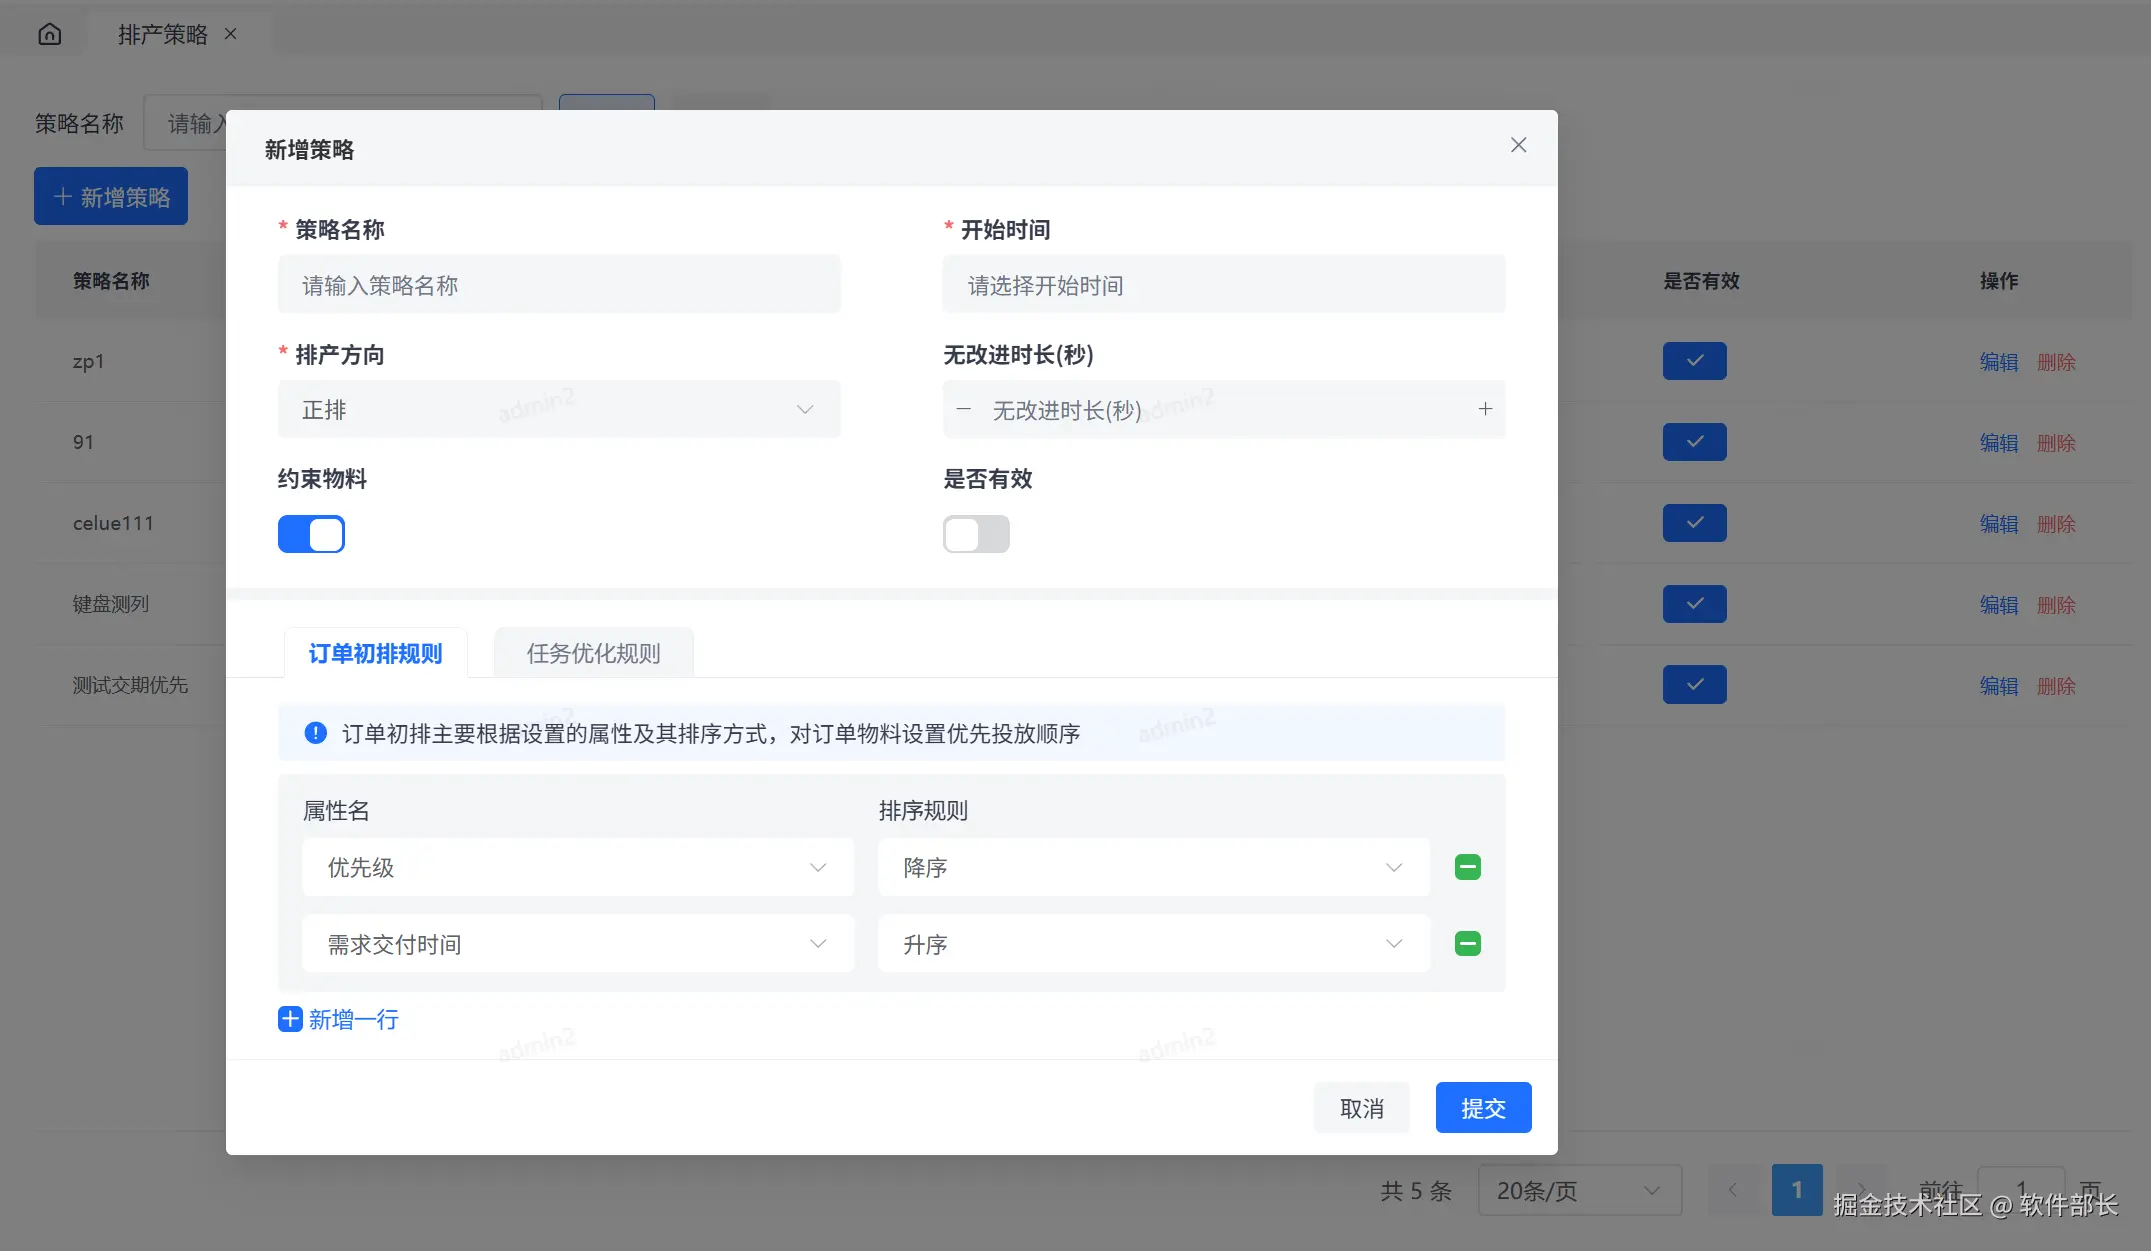2151x1251 pixels.
Task: Remove the 需求交付时间 sorting row
Action: 1467,944
